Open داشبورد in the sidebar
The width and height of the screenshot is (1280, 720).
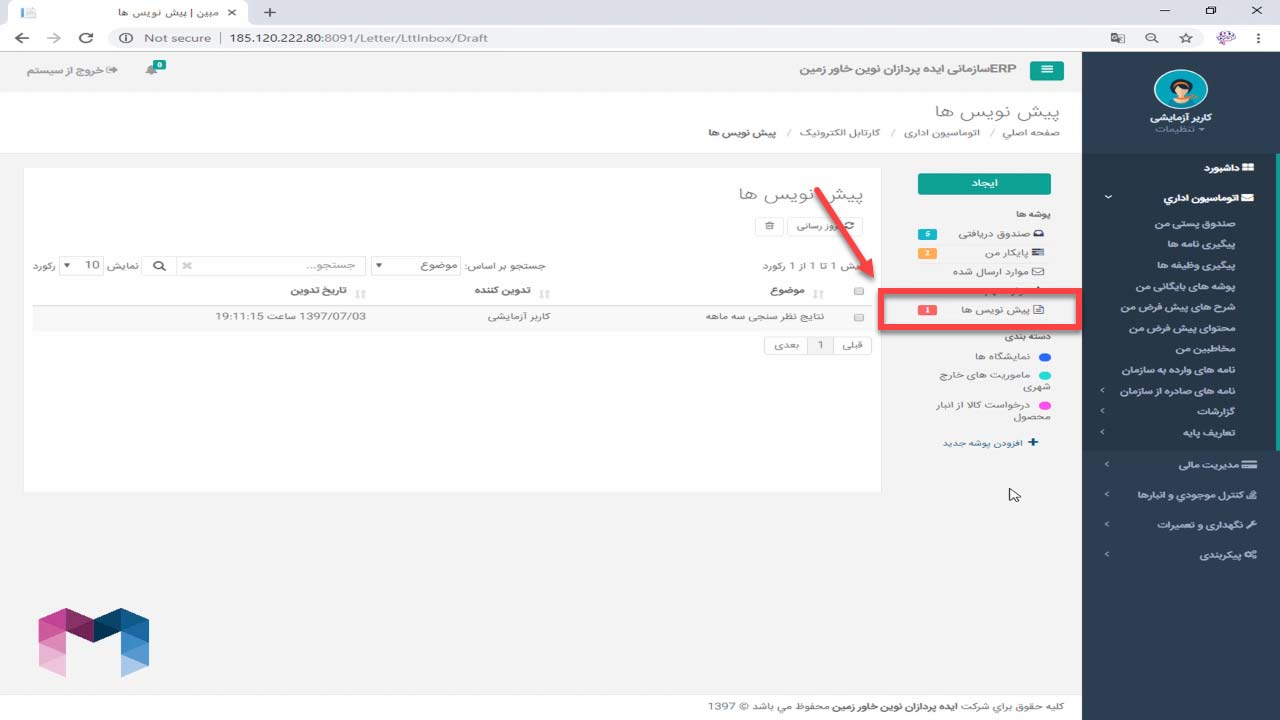point(1228,167)
